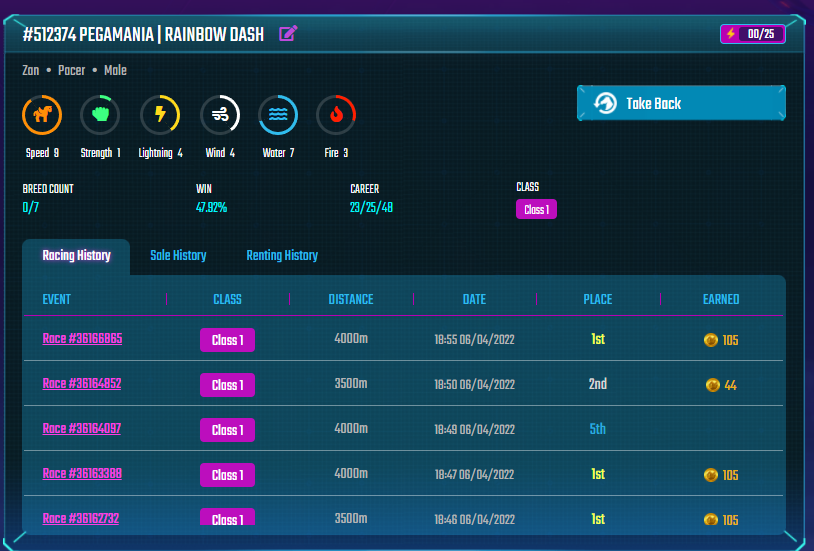Click the Speed 9 label
Screen dimensions: 814x551
(x=42, y=153)
